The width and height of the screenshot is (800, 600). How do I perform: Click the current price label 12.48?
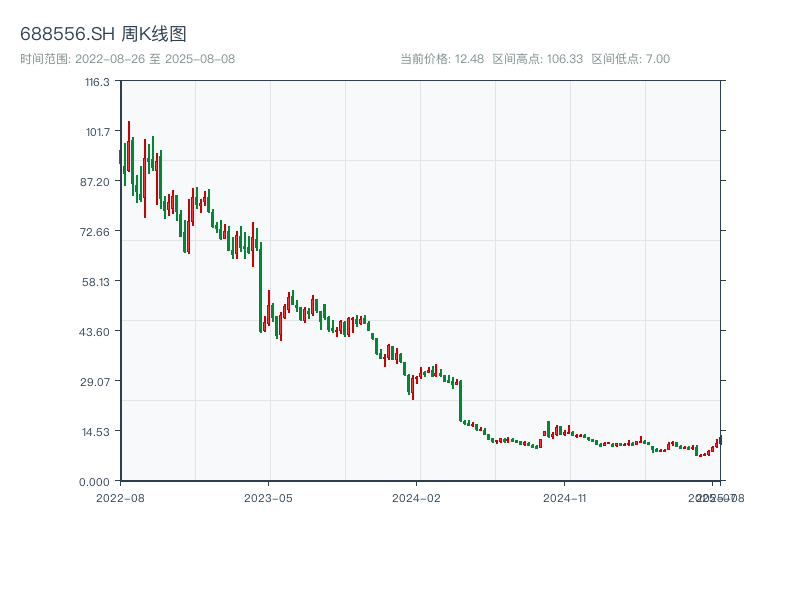pyautogui.click(x=442, y=59)
